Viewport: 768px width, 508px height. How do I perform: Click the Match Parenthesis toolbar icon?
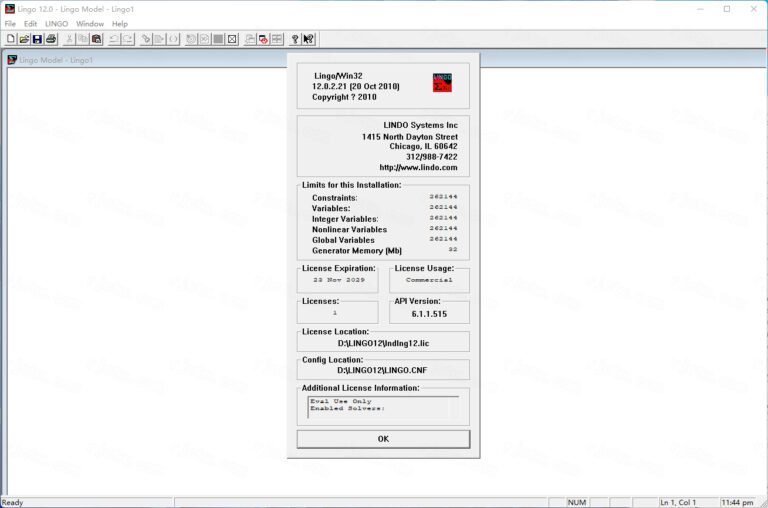tap(173, 39)
